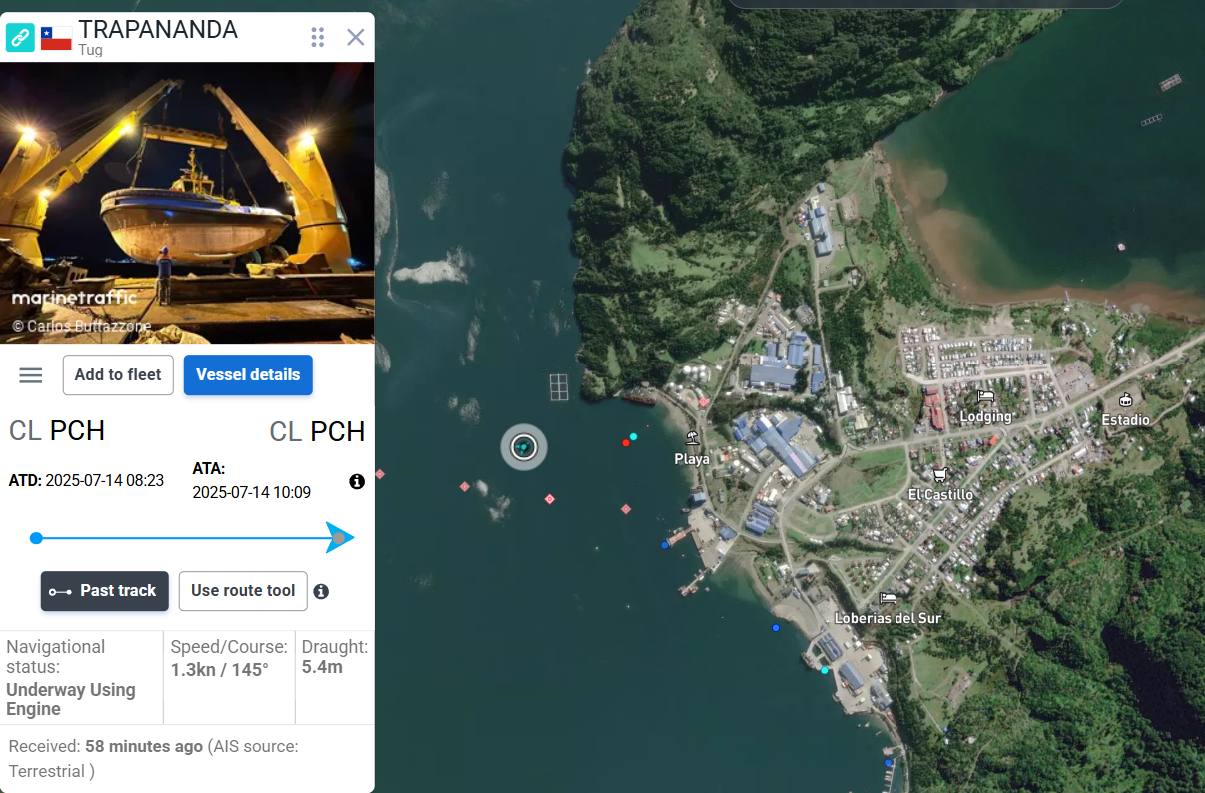Click the drag handle dots icon
Viewport: 1205px width, 793px height.
(318, 37)
